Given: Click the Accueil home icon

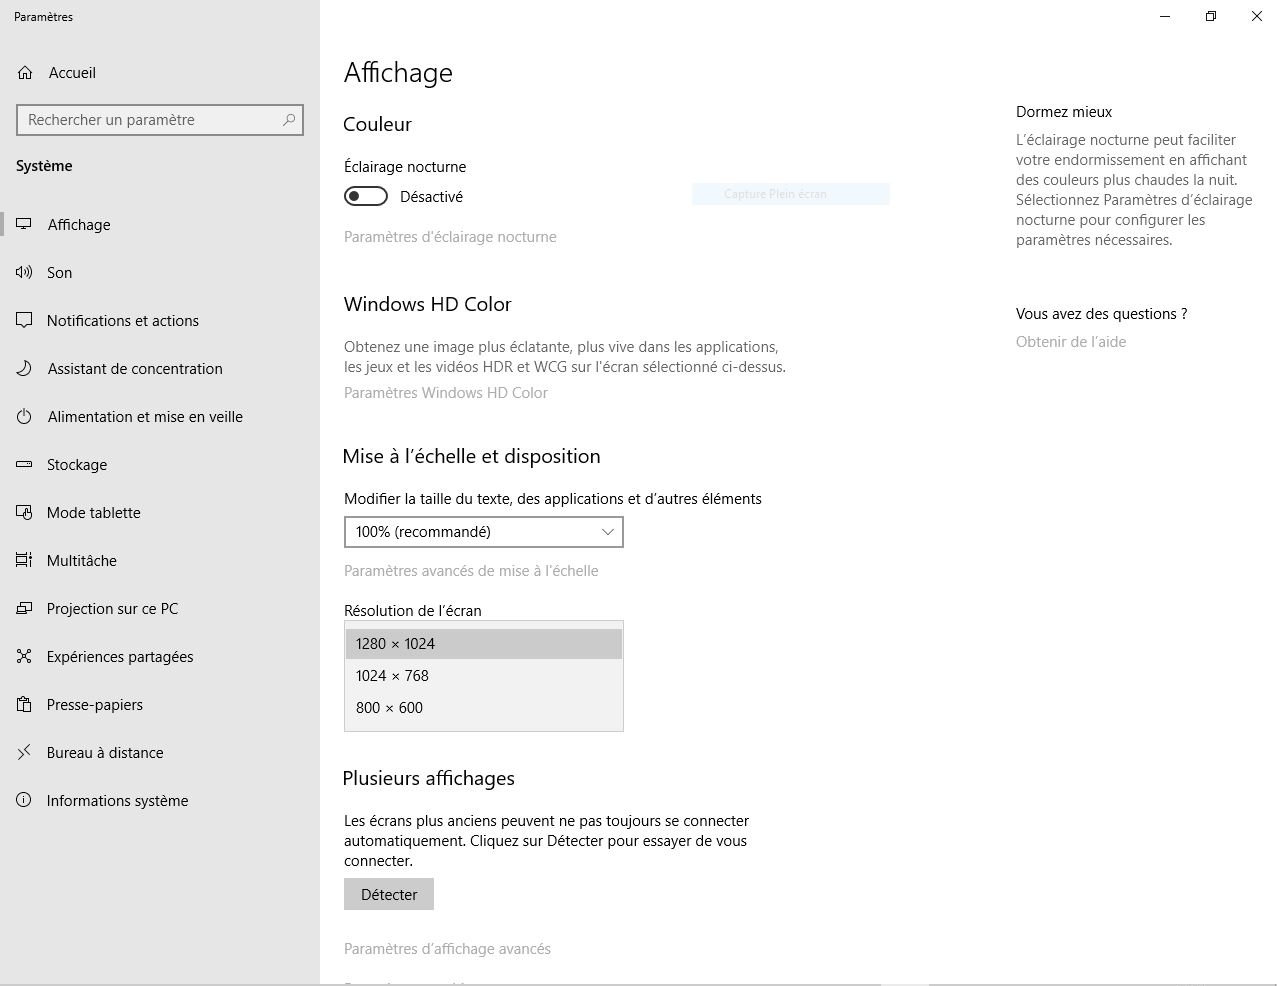Looking at the screenshot, I should click(x=25, y=73).
